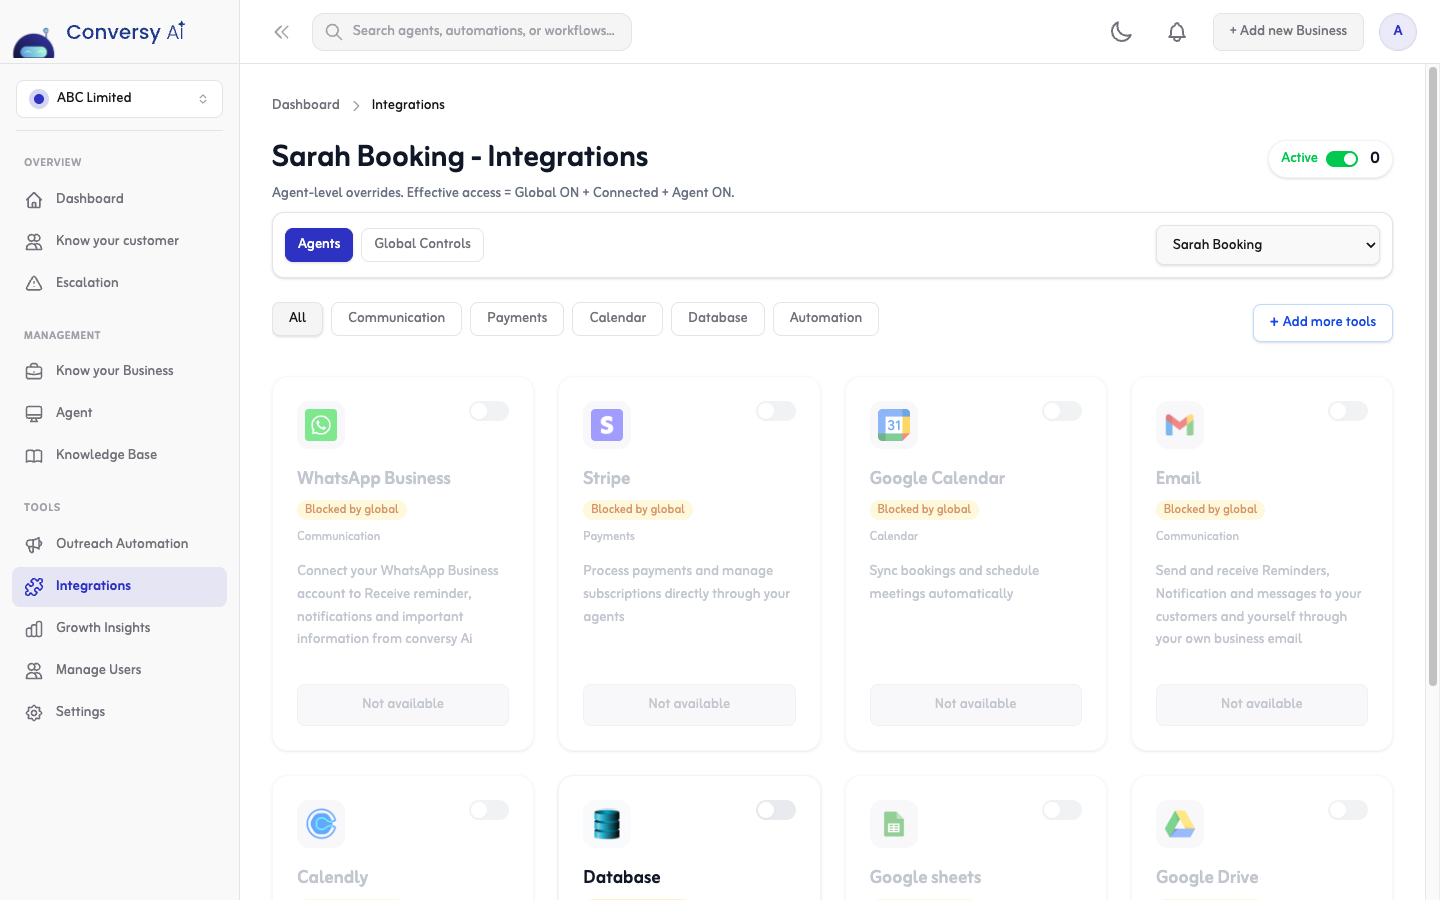
Task: Click the Database cylinder icon
Action: pos(607,824)
